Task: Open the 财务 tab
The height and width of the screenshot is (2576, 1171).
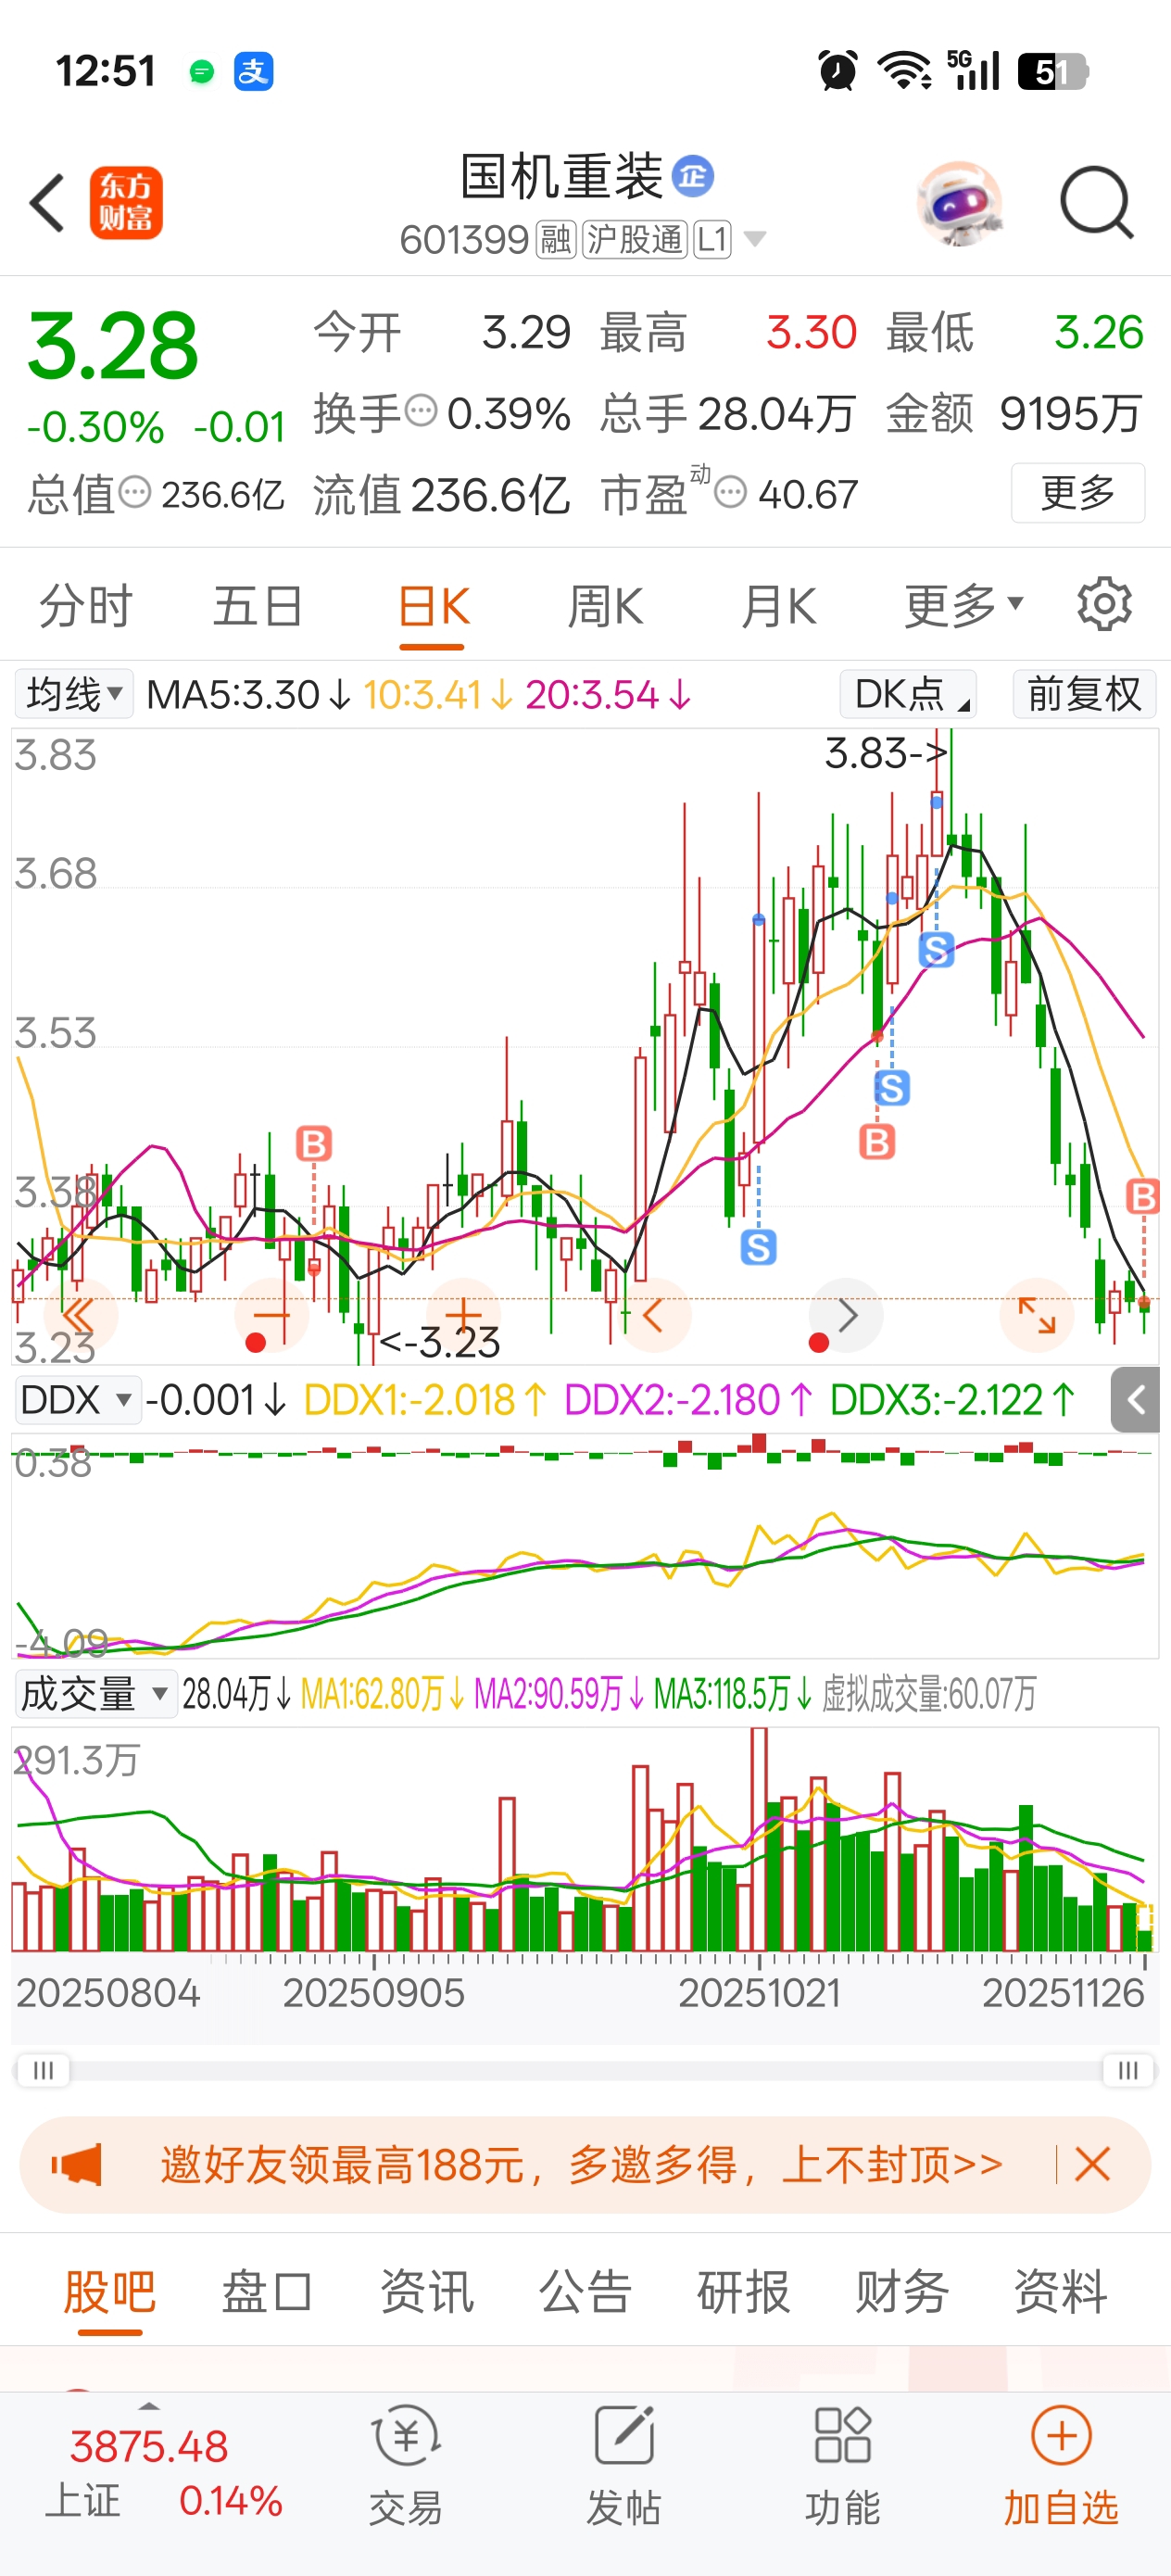Action: [x=902, y=2291]
